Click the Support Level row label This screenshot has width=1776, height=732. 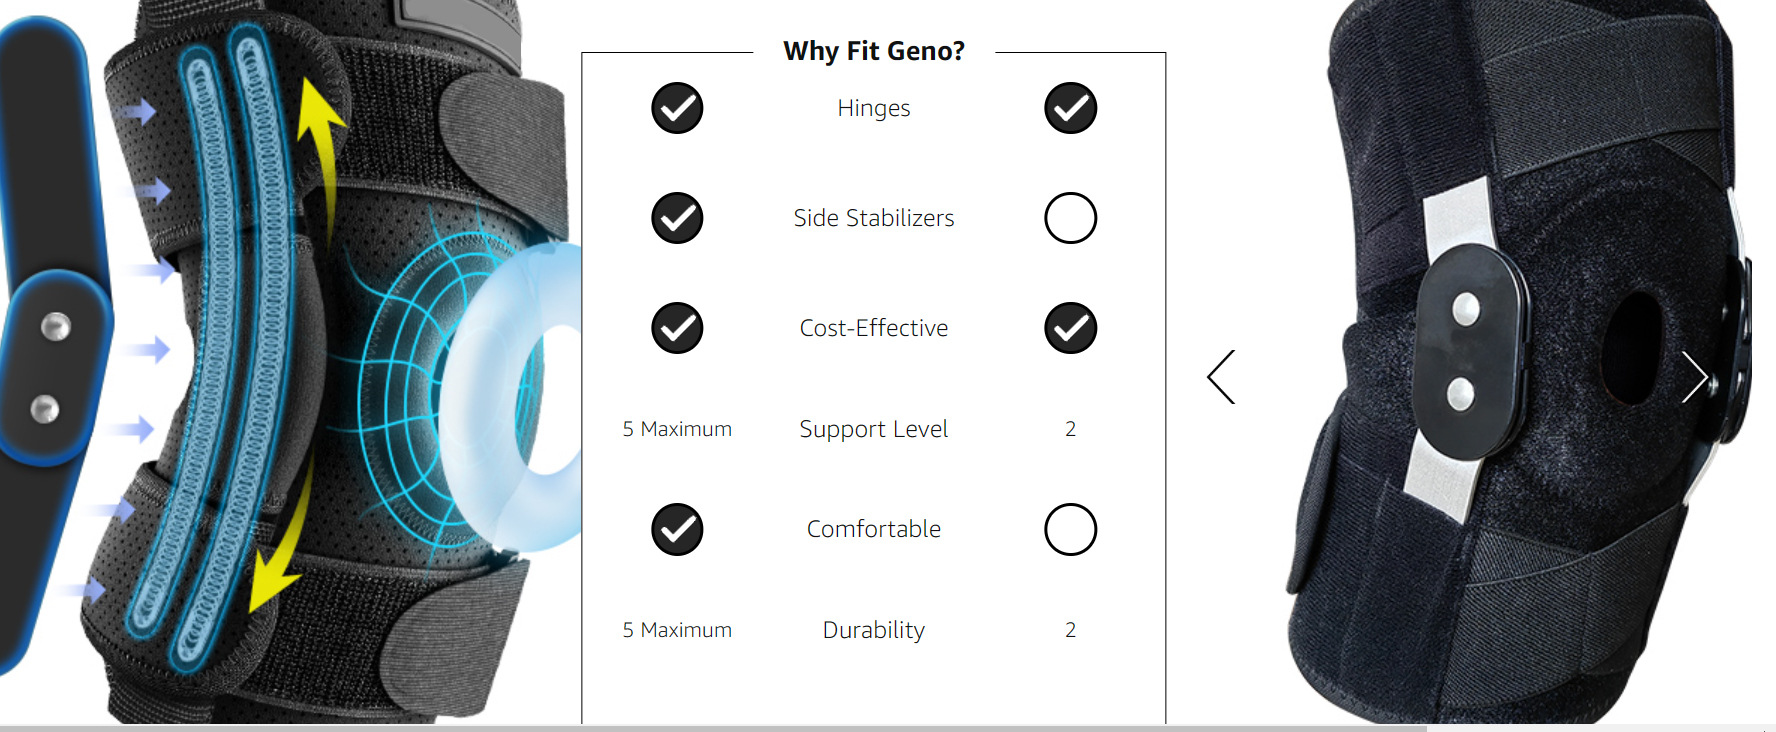pyautogui.click(x=874, y=429)
